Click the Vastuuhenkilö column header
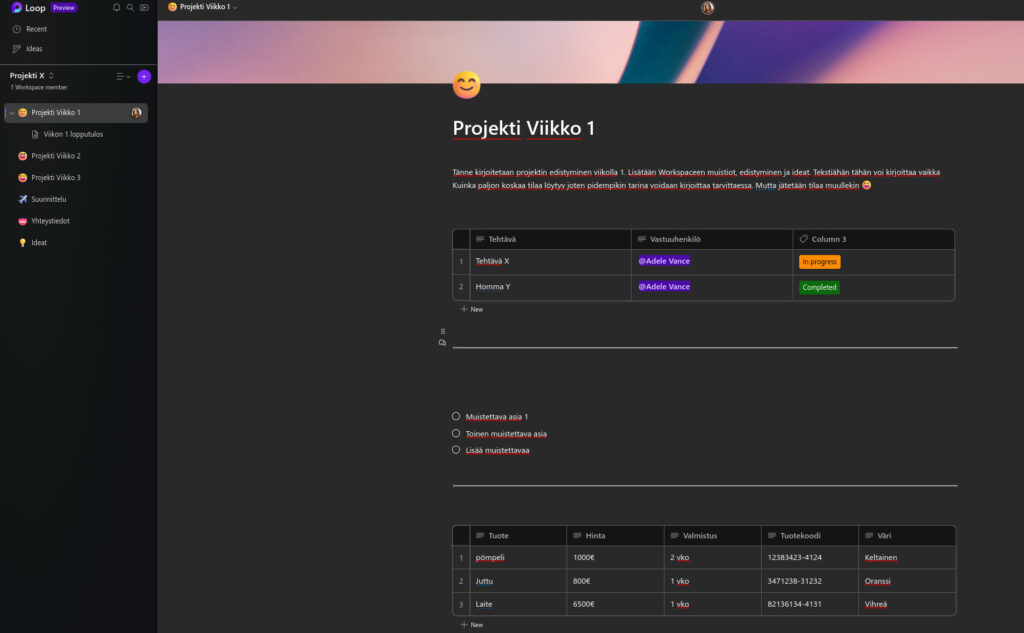 coord(712,239)
